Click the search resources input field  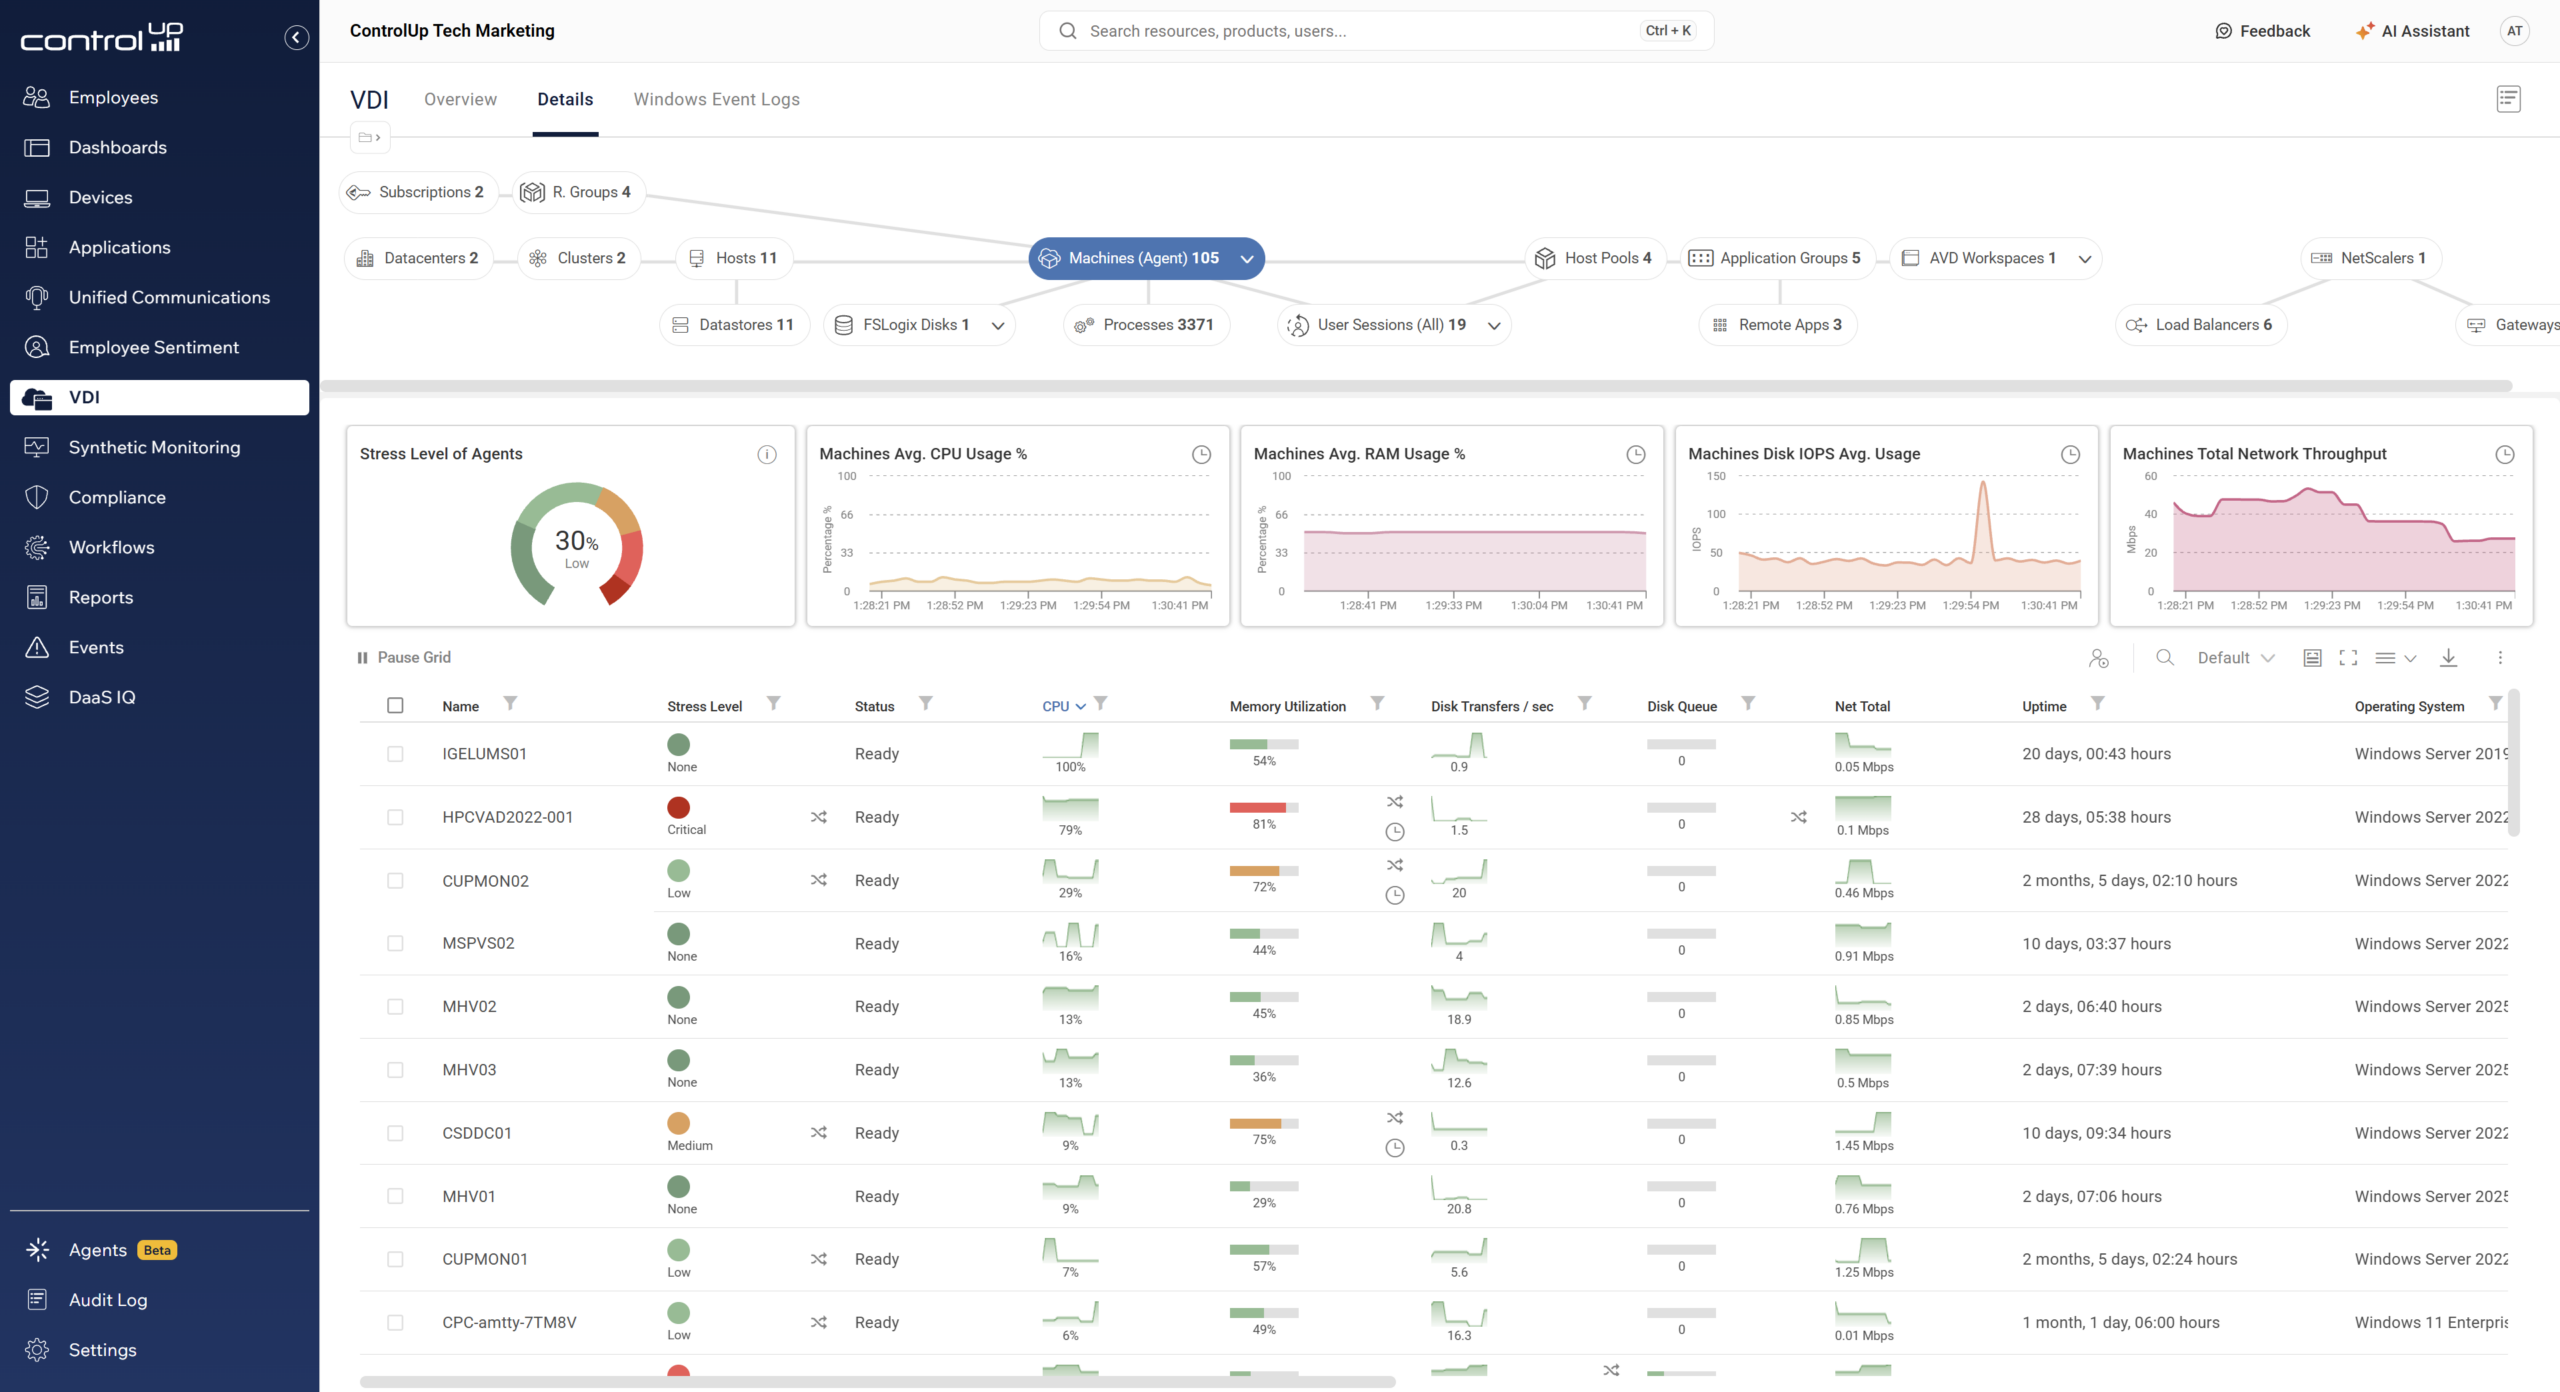1376,31
